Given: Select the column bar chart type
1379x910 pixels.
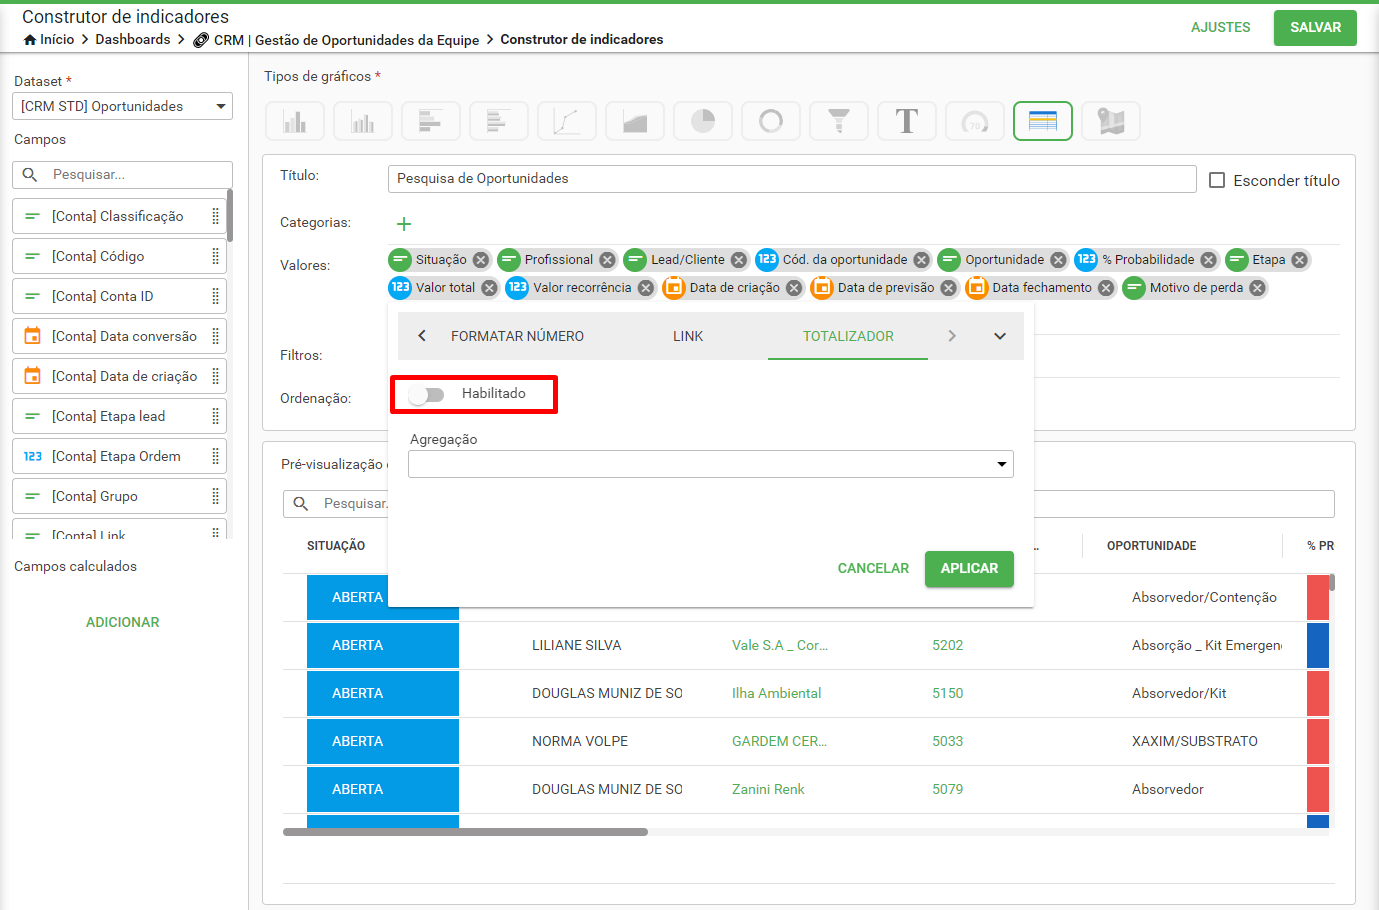Looking at the screenshot, I should tap(295, 121).
